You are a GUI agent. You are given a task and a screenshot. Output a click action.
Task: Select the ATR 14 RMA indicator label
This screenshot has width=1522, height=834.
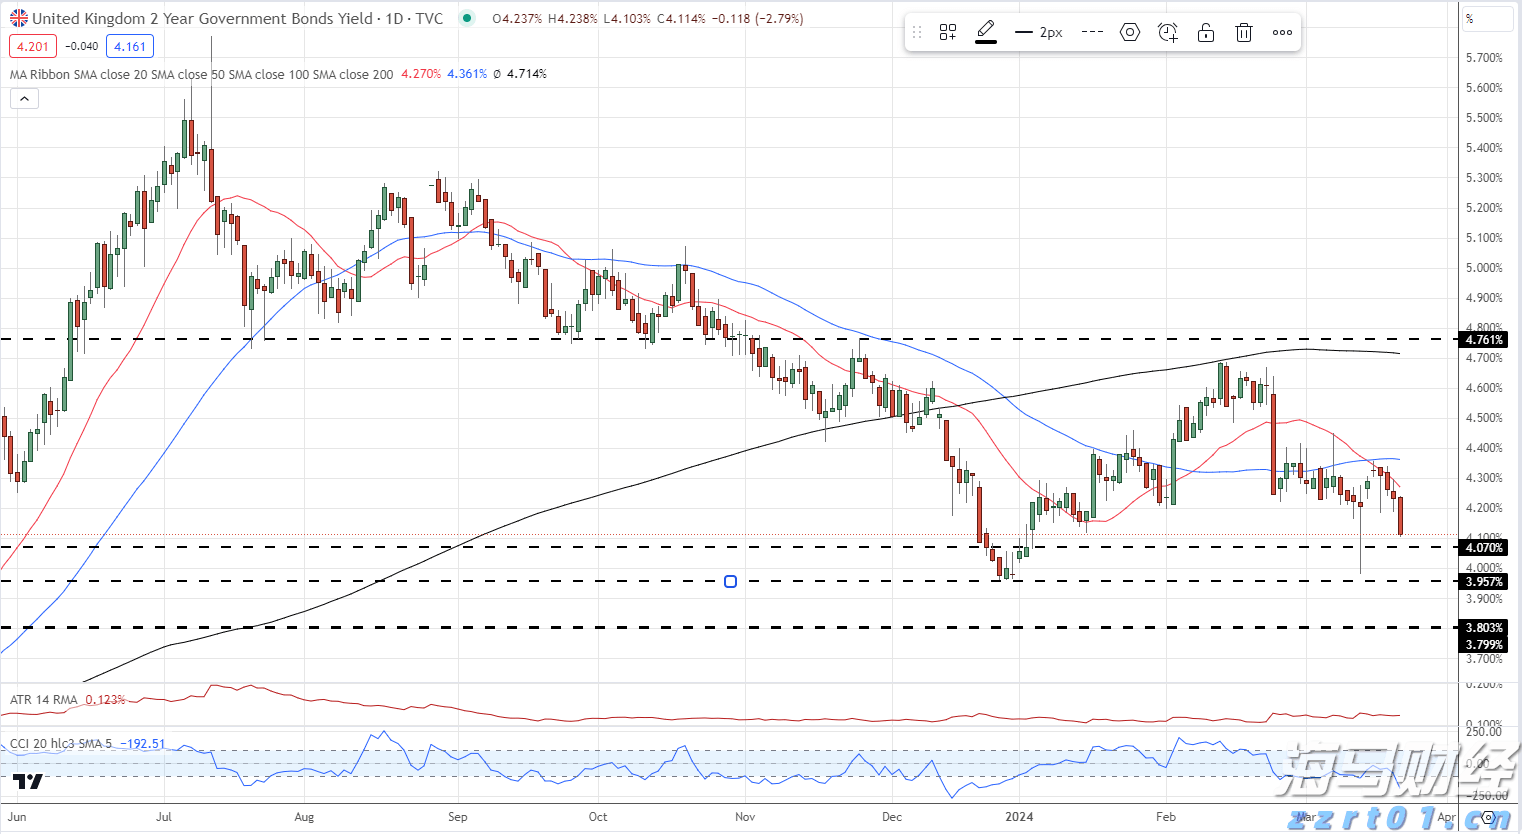(43, 700)
